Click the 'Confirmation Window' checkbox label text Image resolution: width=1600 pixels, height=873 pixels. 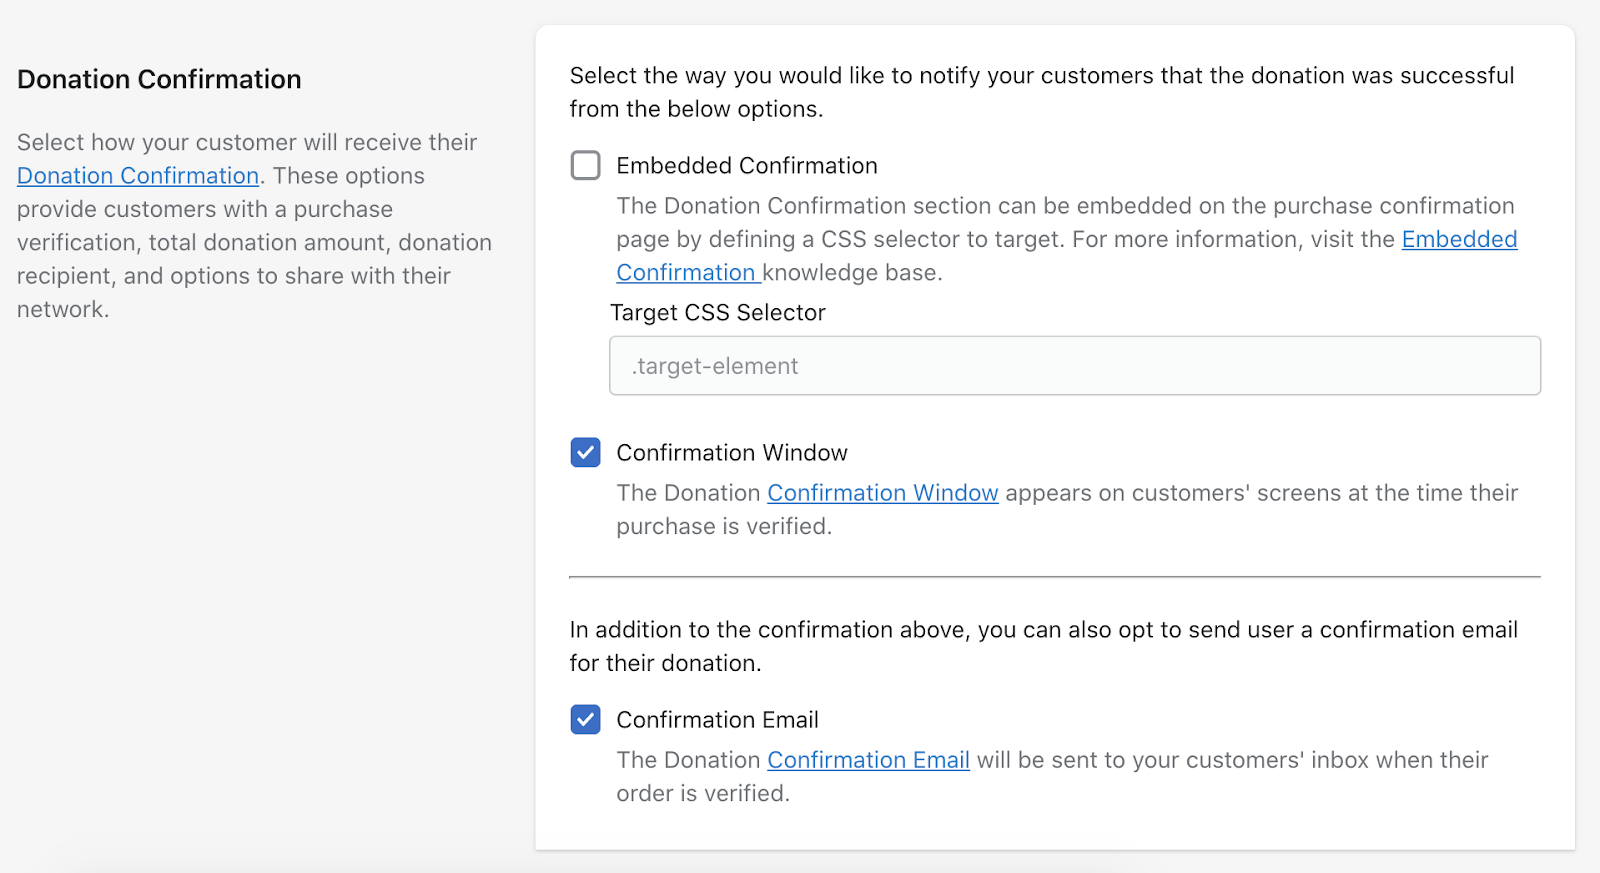click(732, 453)
